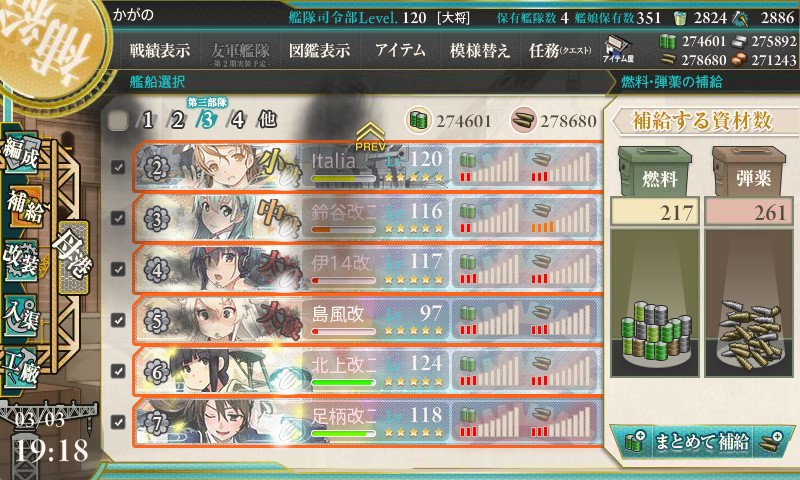Uncheck the Italia ship checkbox
This screenshot has height=480, width=800.
click(118, 167)
